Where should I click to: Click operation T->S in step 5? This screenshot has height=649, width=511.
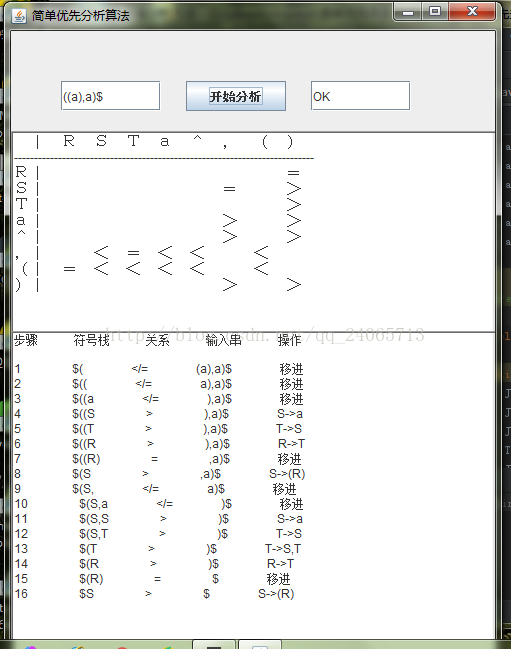[x=289, y=429]
